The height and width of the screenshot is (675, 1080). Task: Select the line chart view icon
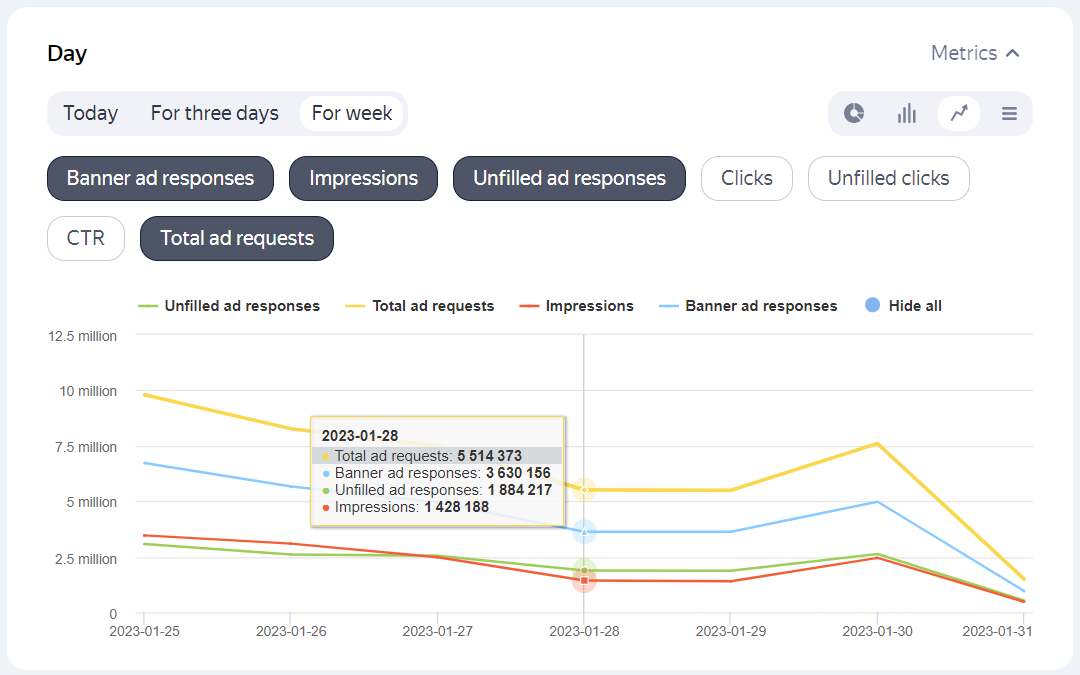(x=959, y=113)
